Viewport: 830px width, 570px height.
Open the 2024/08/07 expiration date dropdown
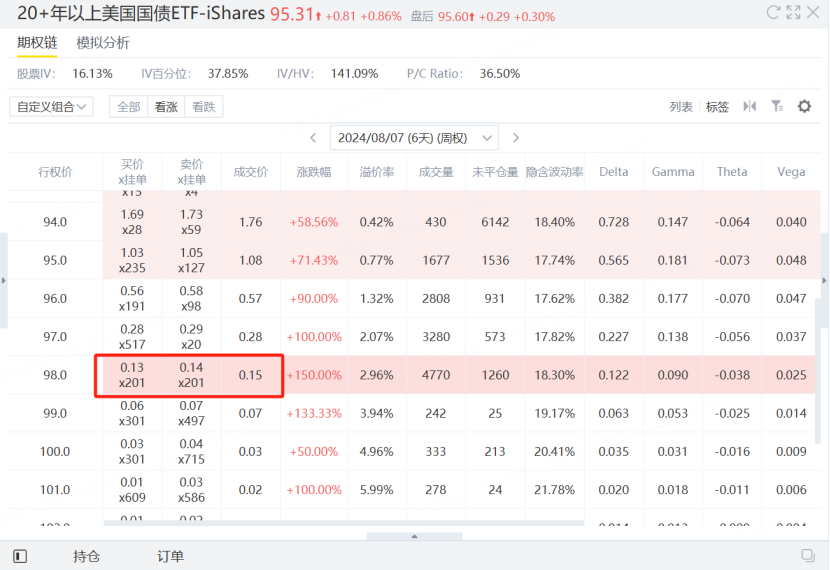click(414, 138)
